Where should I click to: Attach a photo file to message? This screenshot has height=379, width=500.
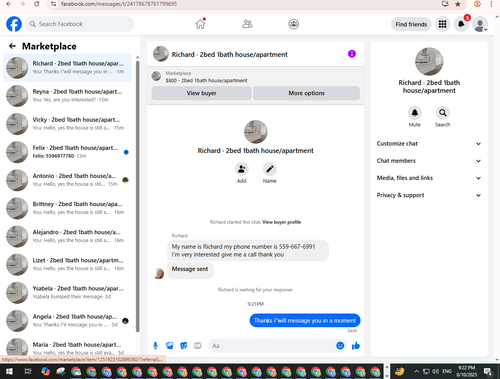tap(169, 346)
